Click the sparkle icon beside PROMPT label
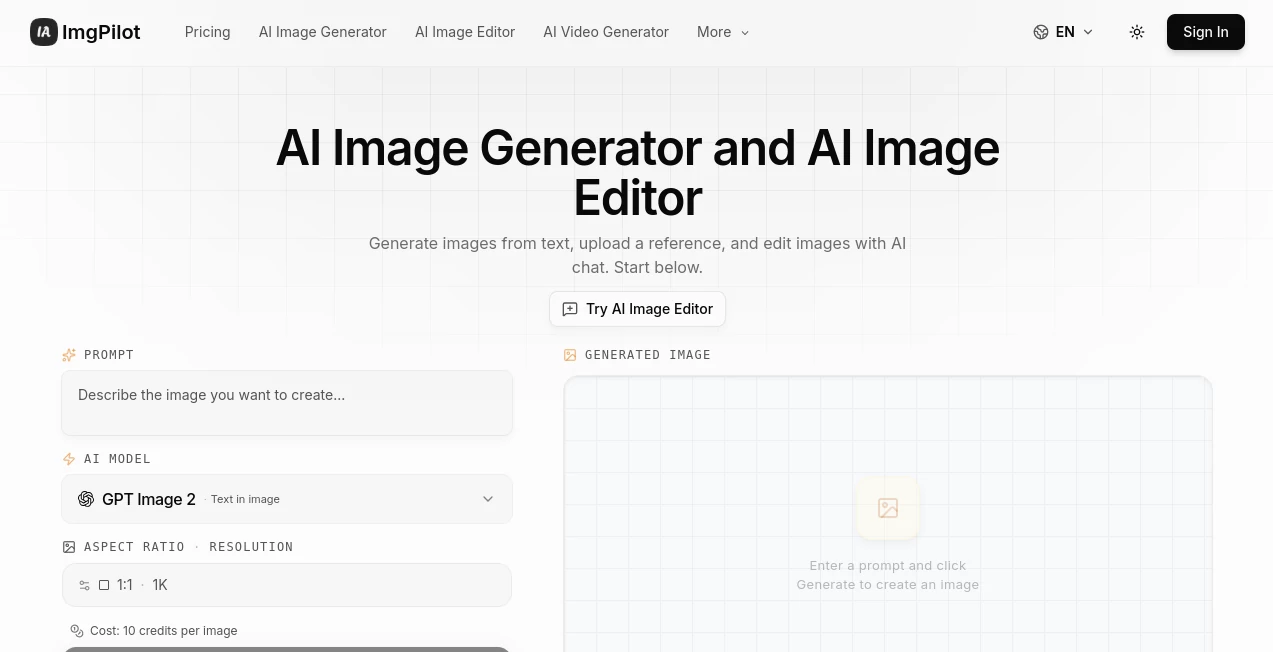1273x652 pixels. pos(69,355)
